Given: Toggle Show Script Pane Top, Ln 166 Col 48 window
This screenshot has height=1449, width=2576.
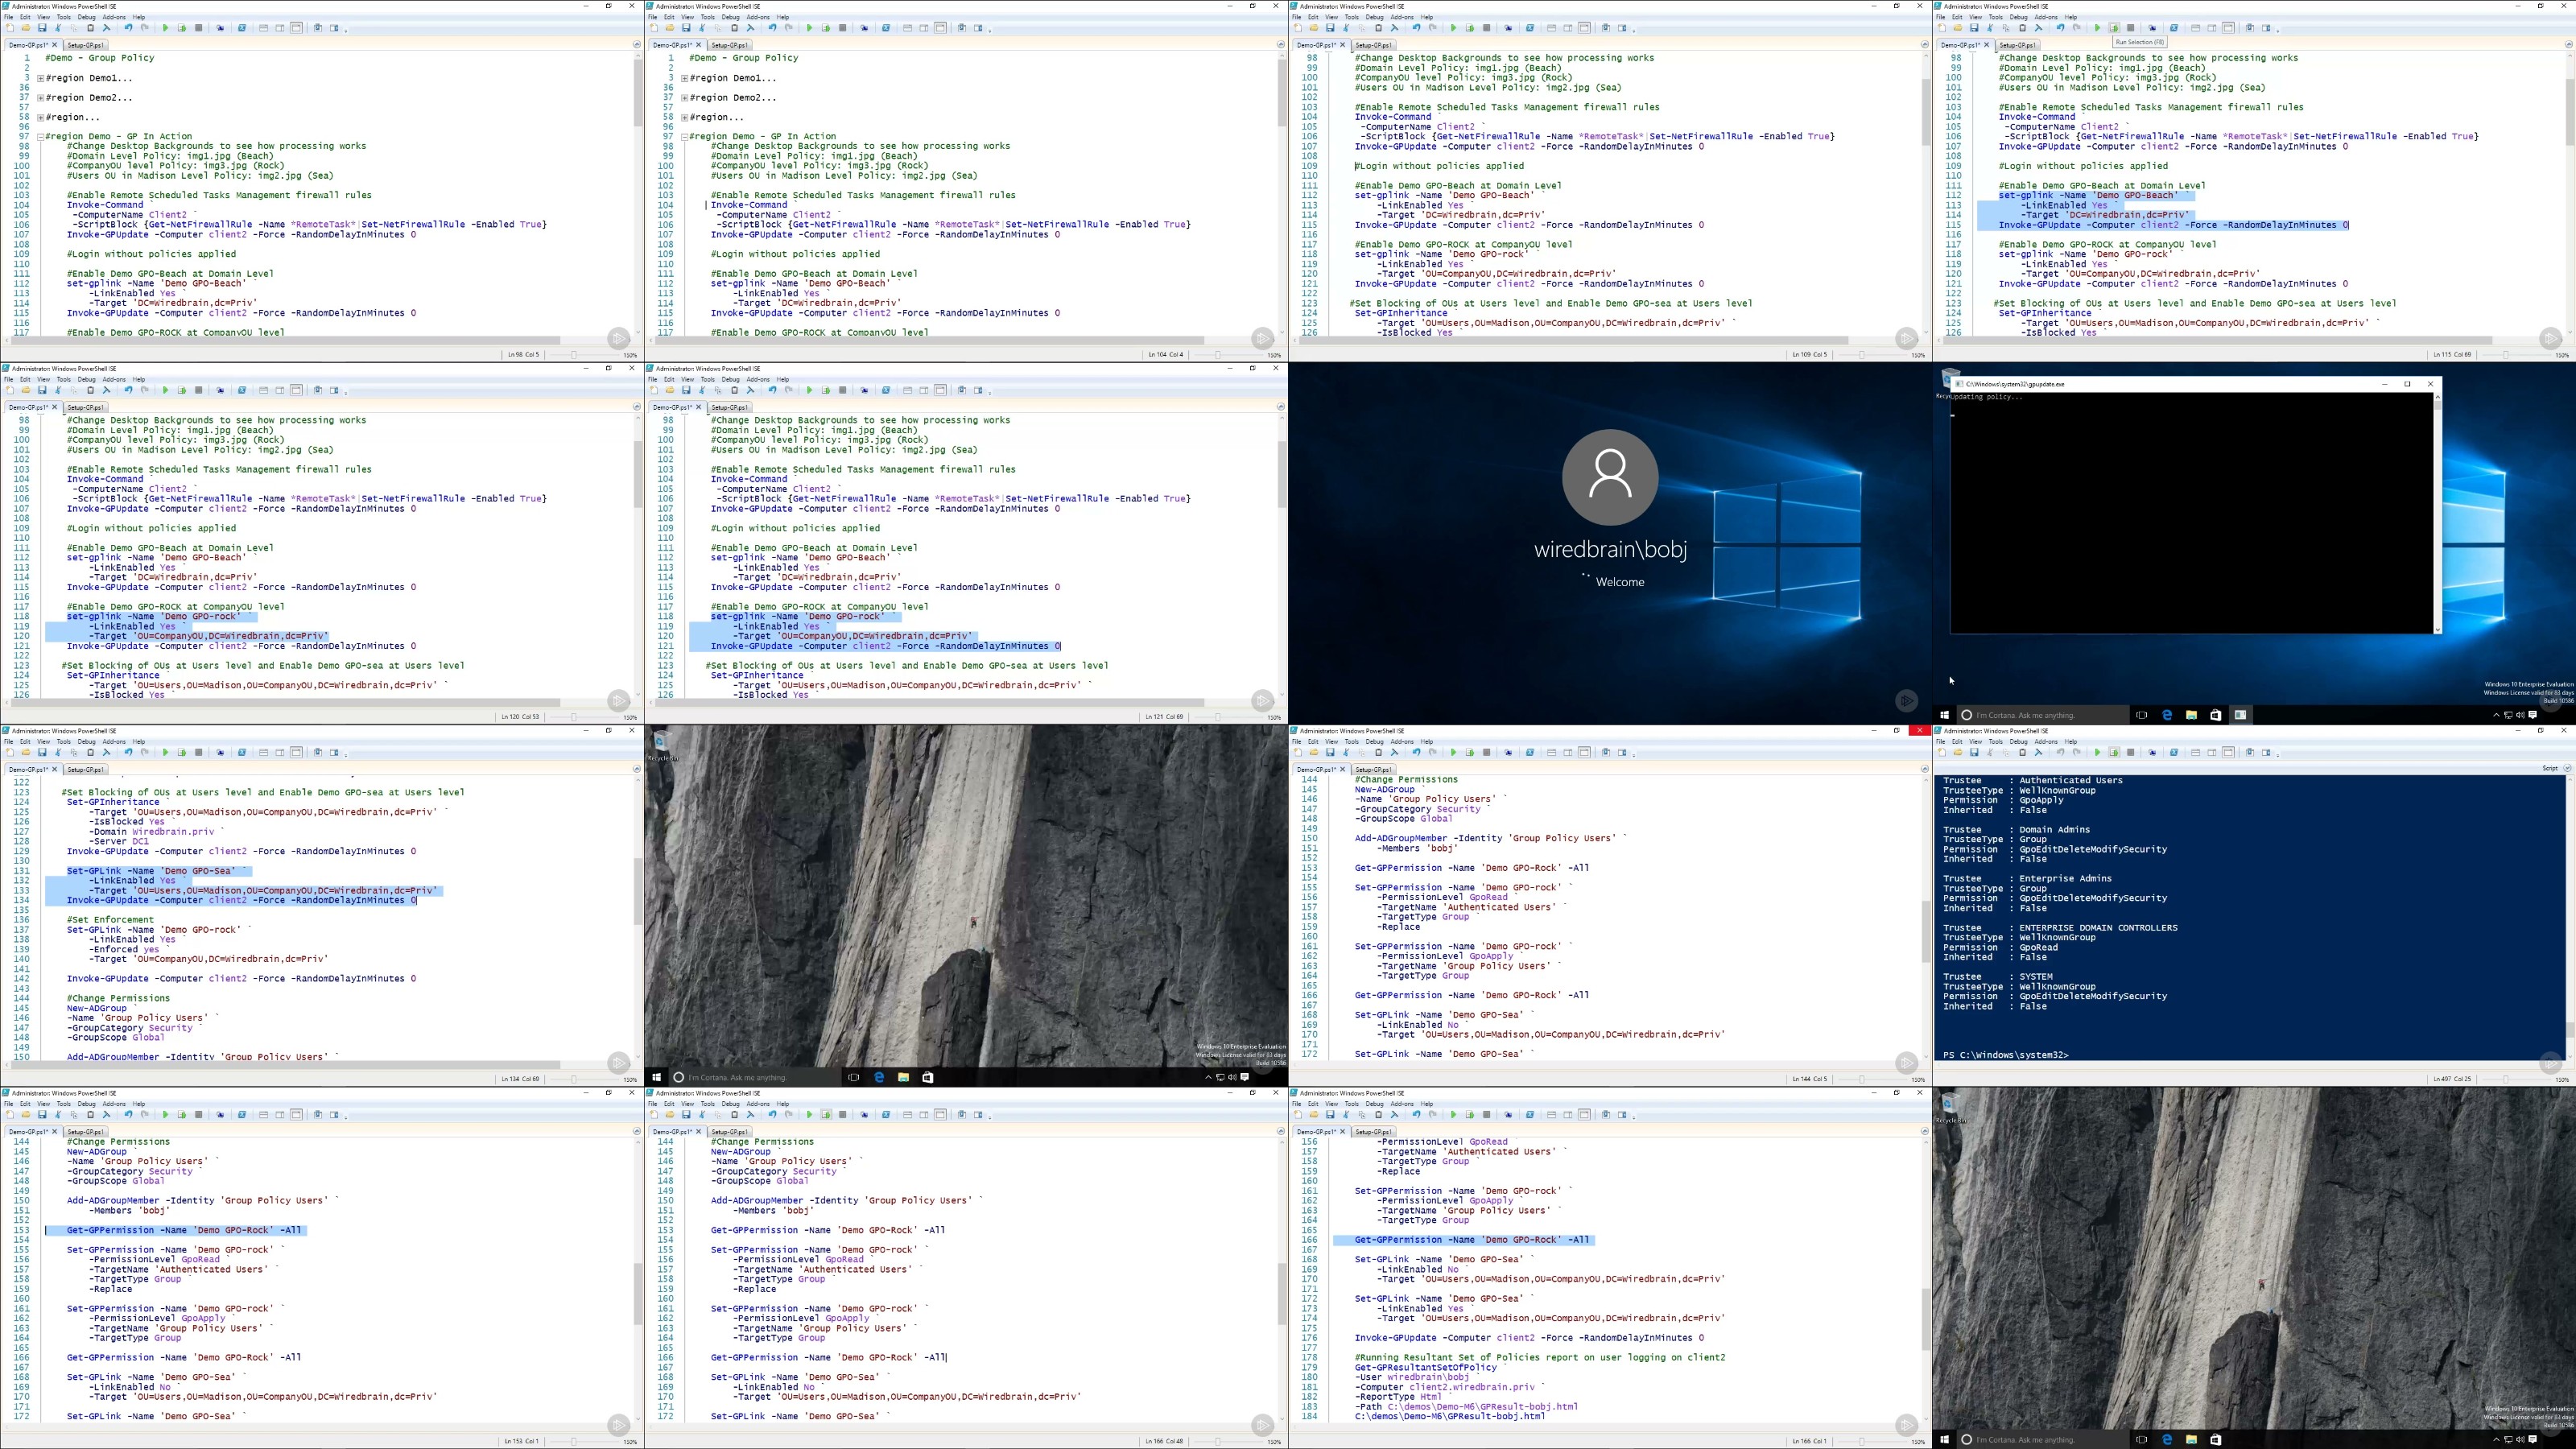Looking at the screenshot, I should coord(907,1114).
